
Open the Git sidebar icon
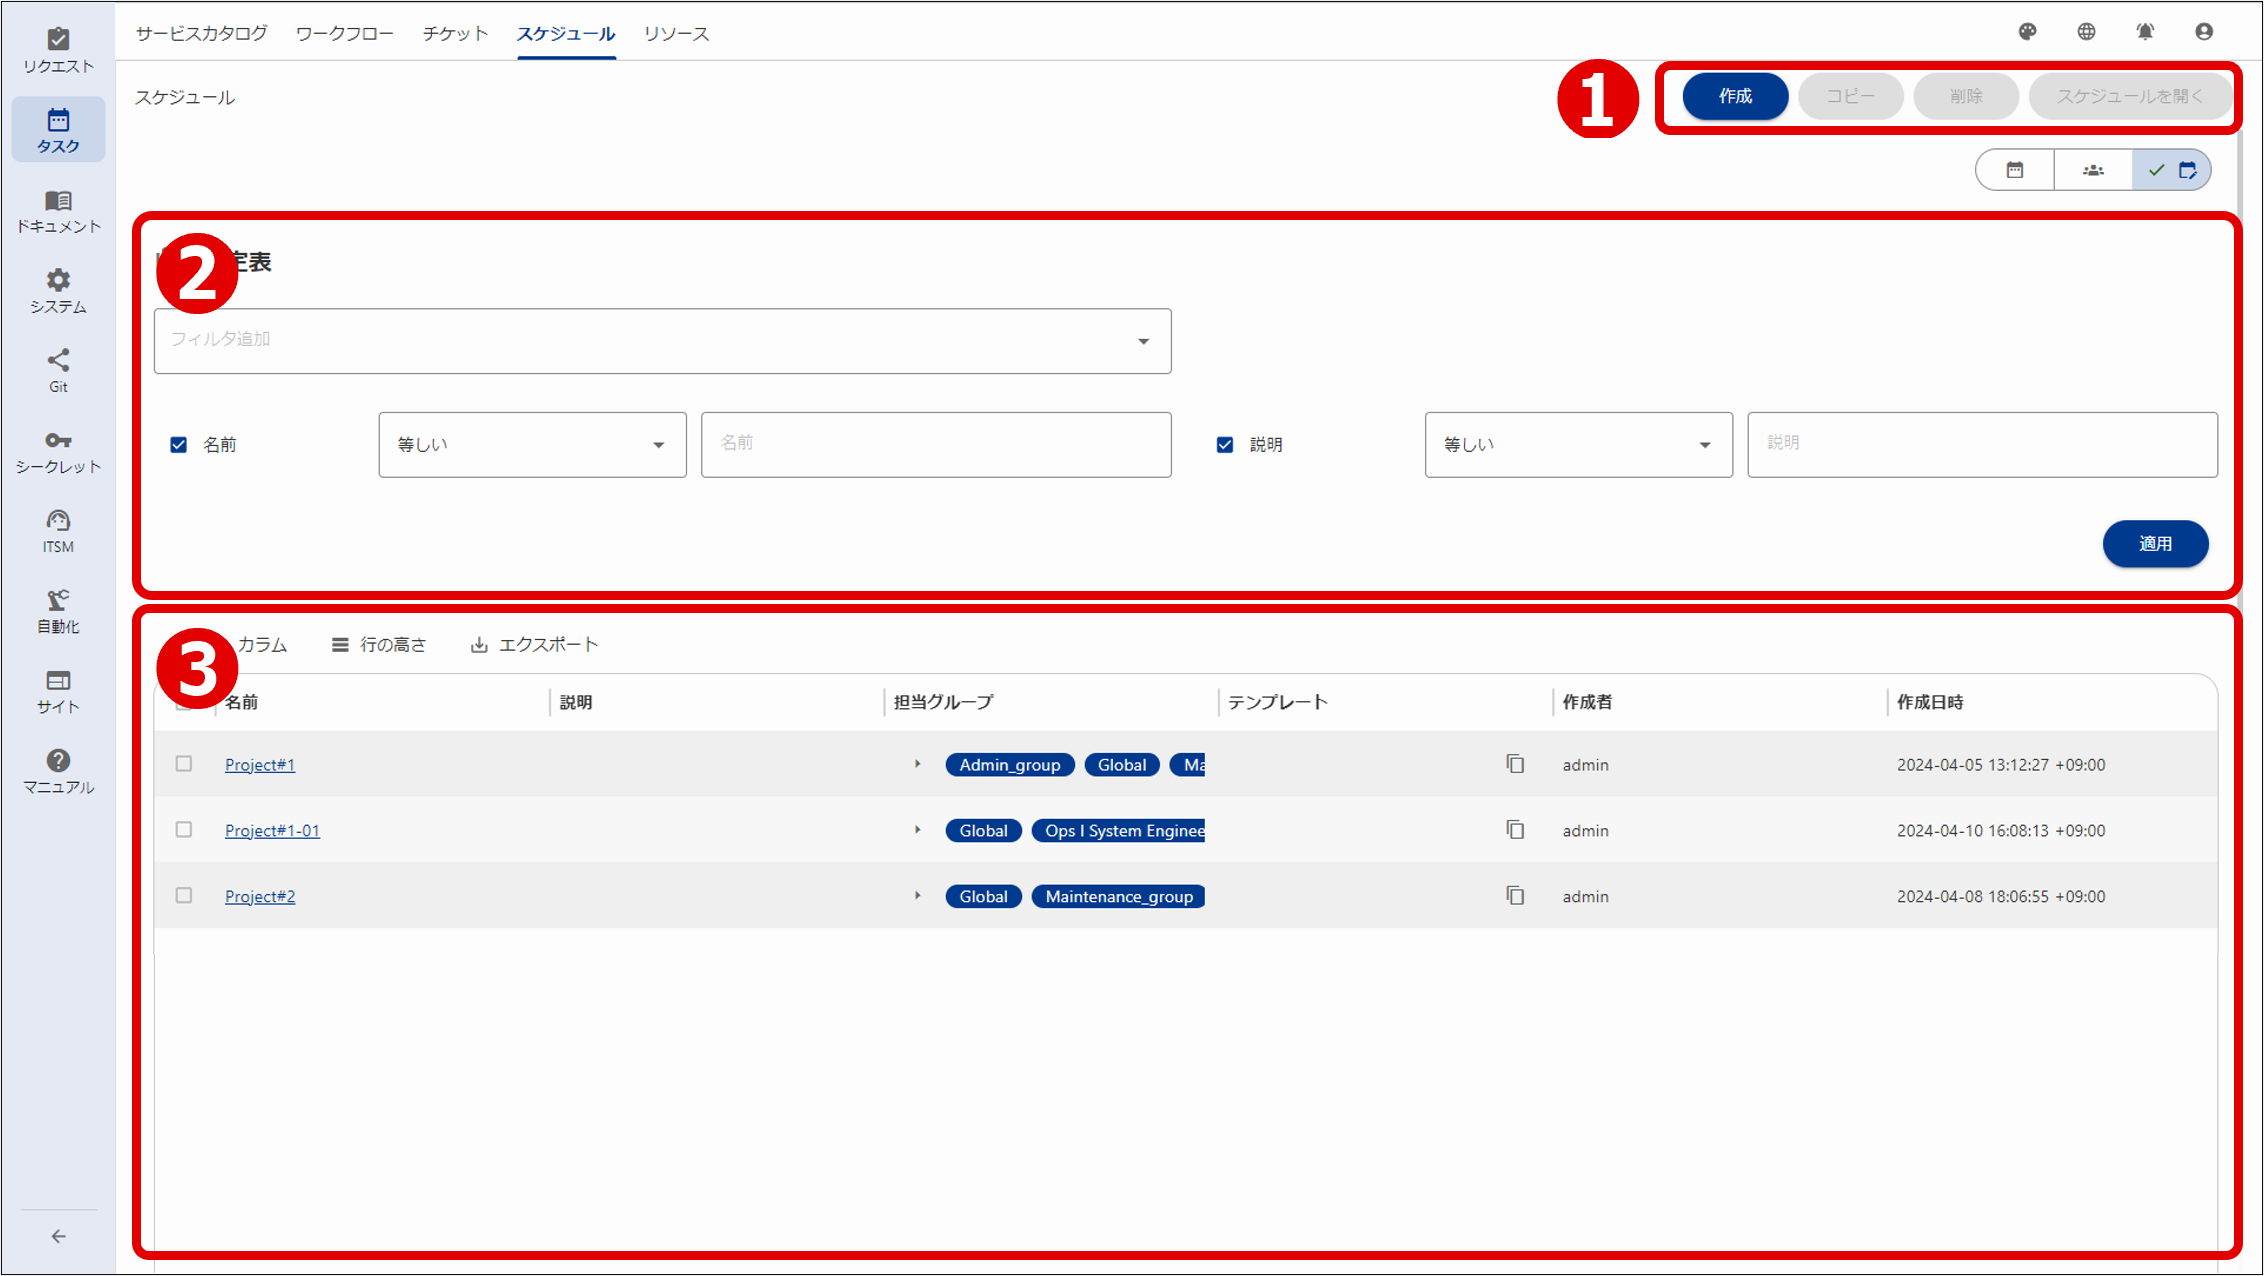(x=58, y=370)
